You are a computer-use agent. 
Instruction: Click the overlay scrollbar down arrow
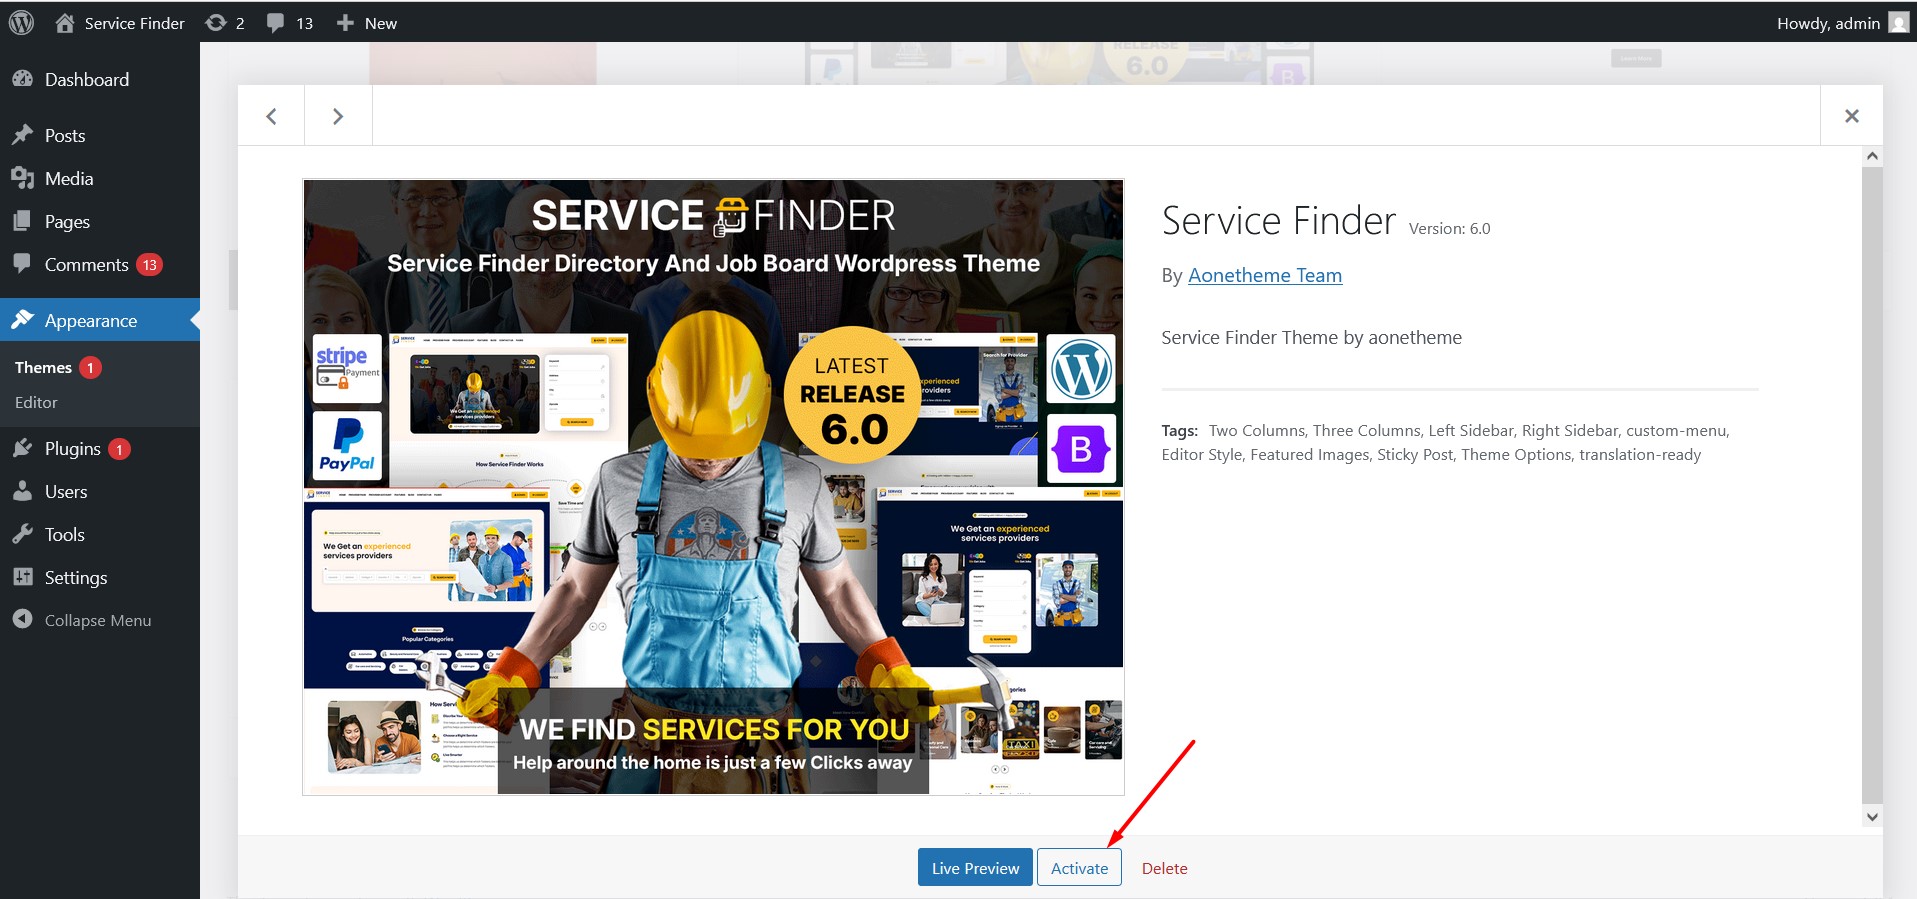[1872, 816]
